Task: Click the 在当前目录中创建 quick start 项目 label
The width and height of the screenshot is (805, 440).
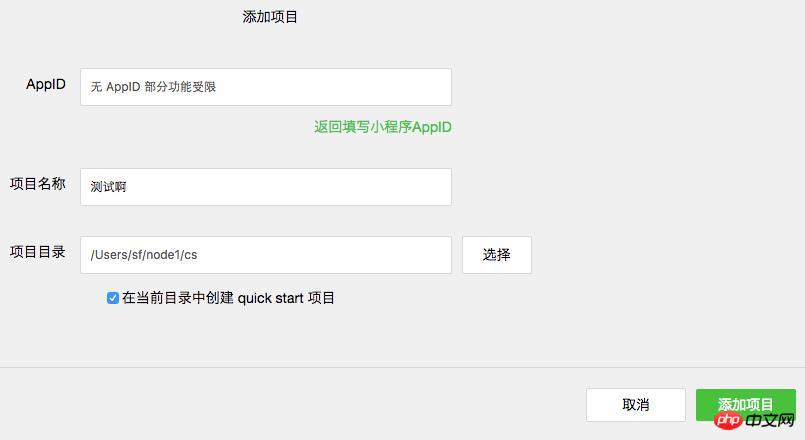Action: (x=228, y=298)
